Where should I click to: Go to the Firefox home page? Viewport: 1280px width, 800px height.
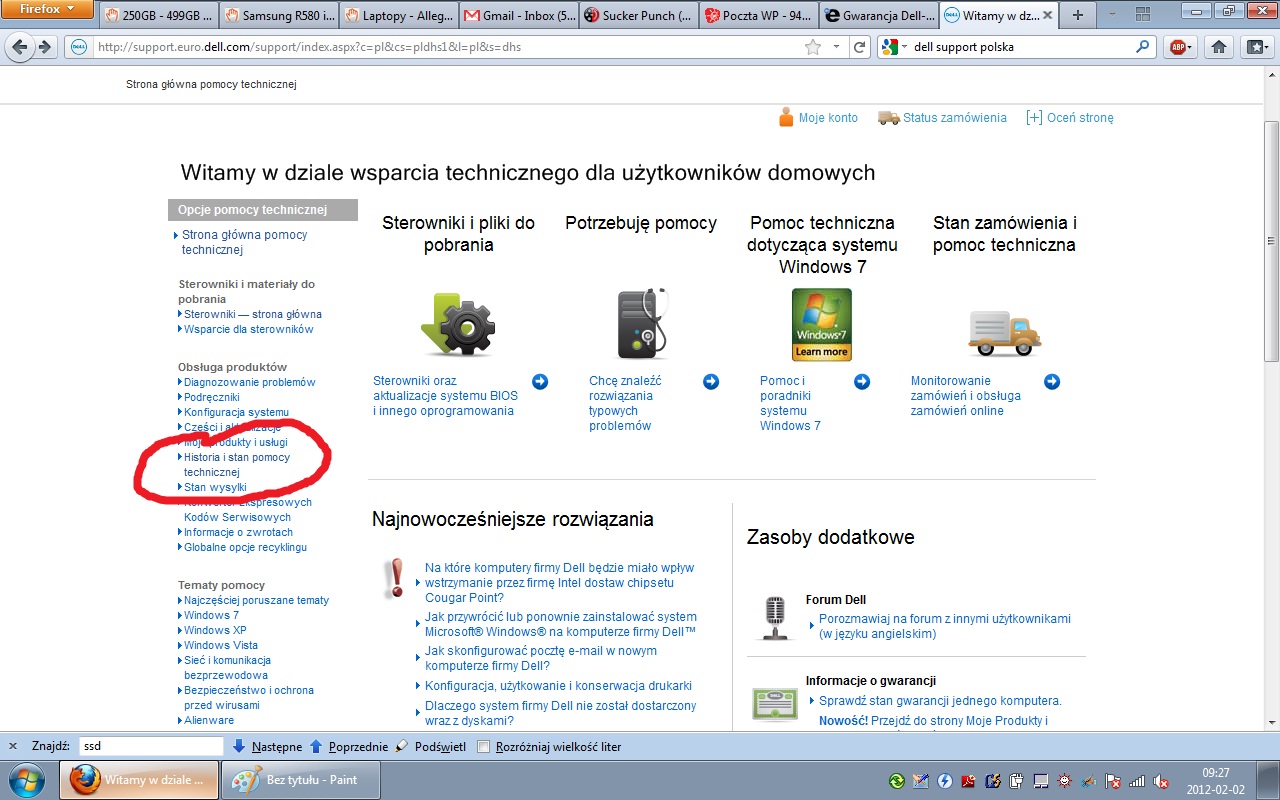tap(1219, 47)
